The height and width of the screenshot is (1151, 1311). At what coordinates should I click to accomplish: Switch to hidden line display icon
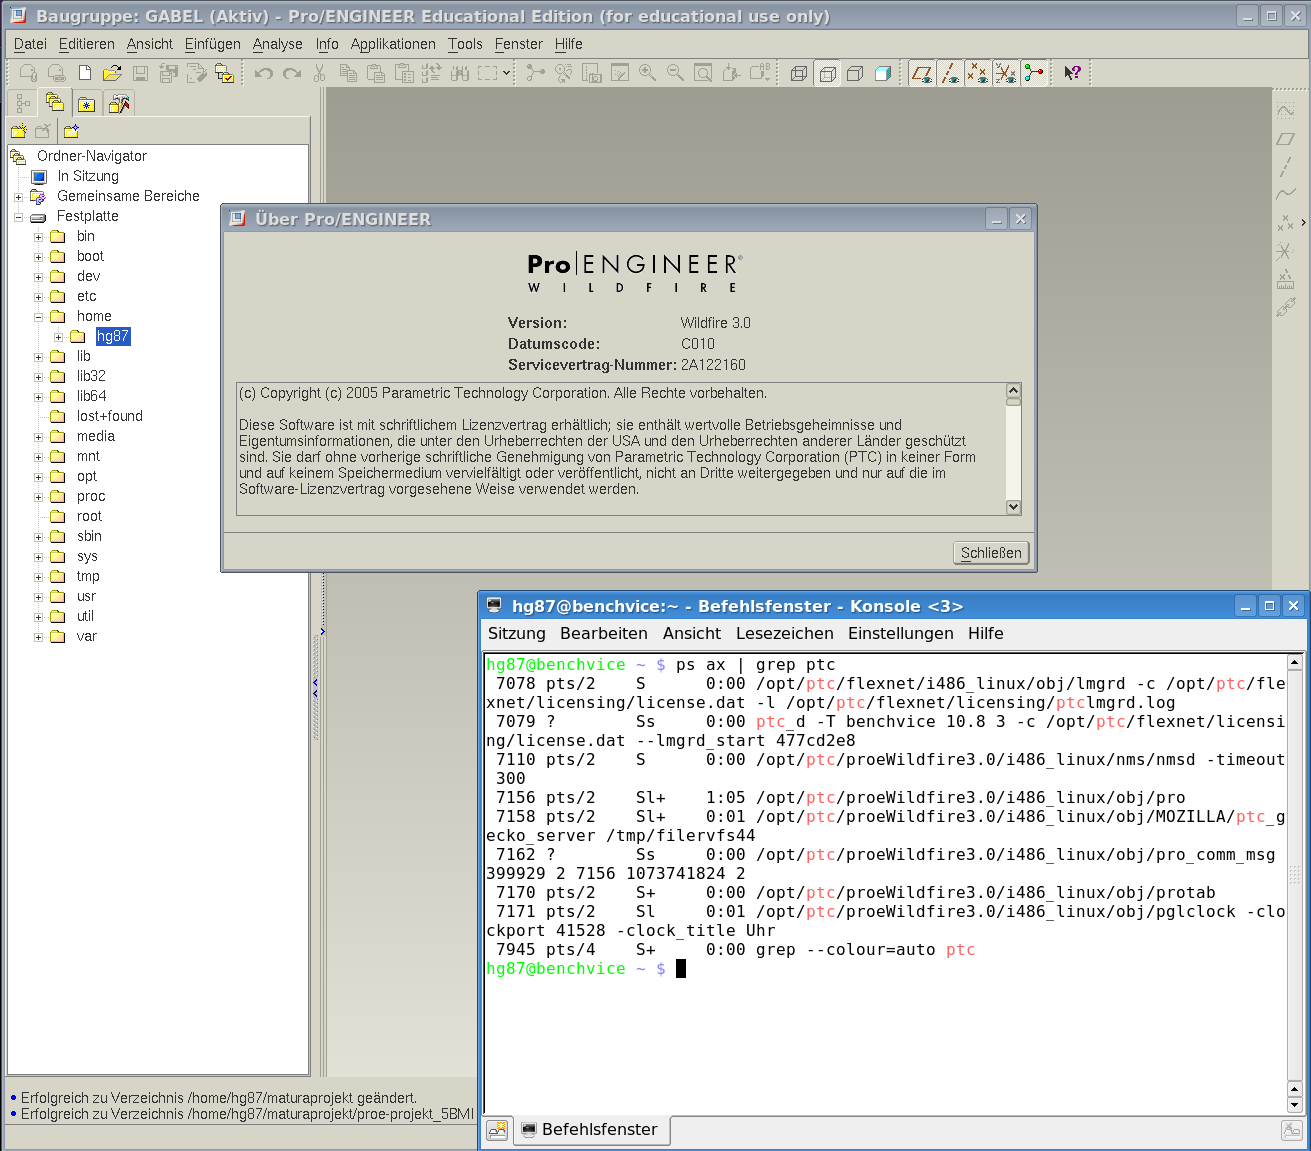pyautogui.click(x=827, y=73)
